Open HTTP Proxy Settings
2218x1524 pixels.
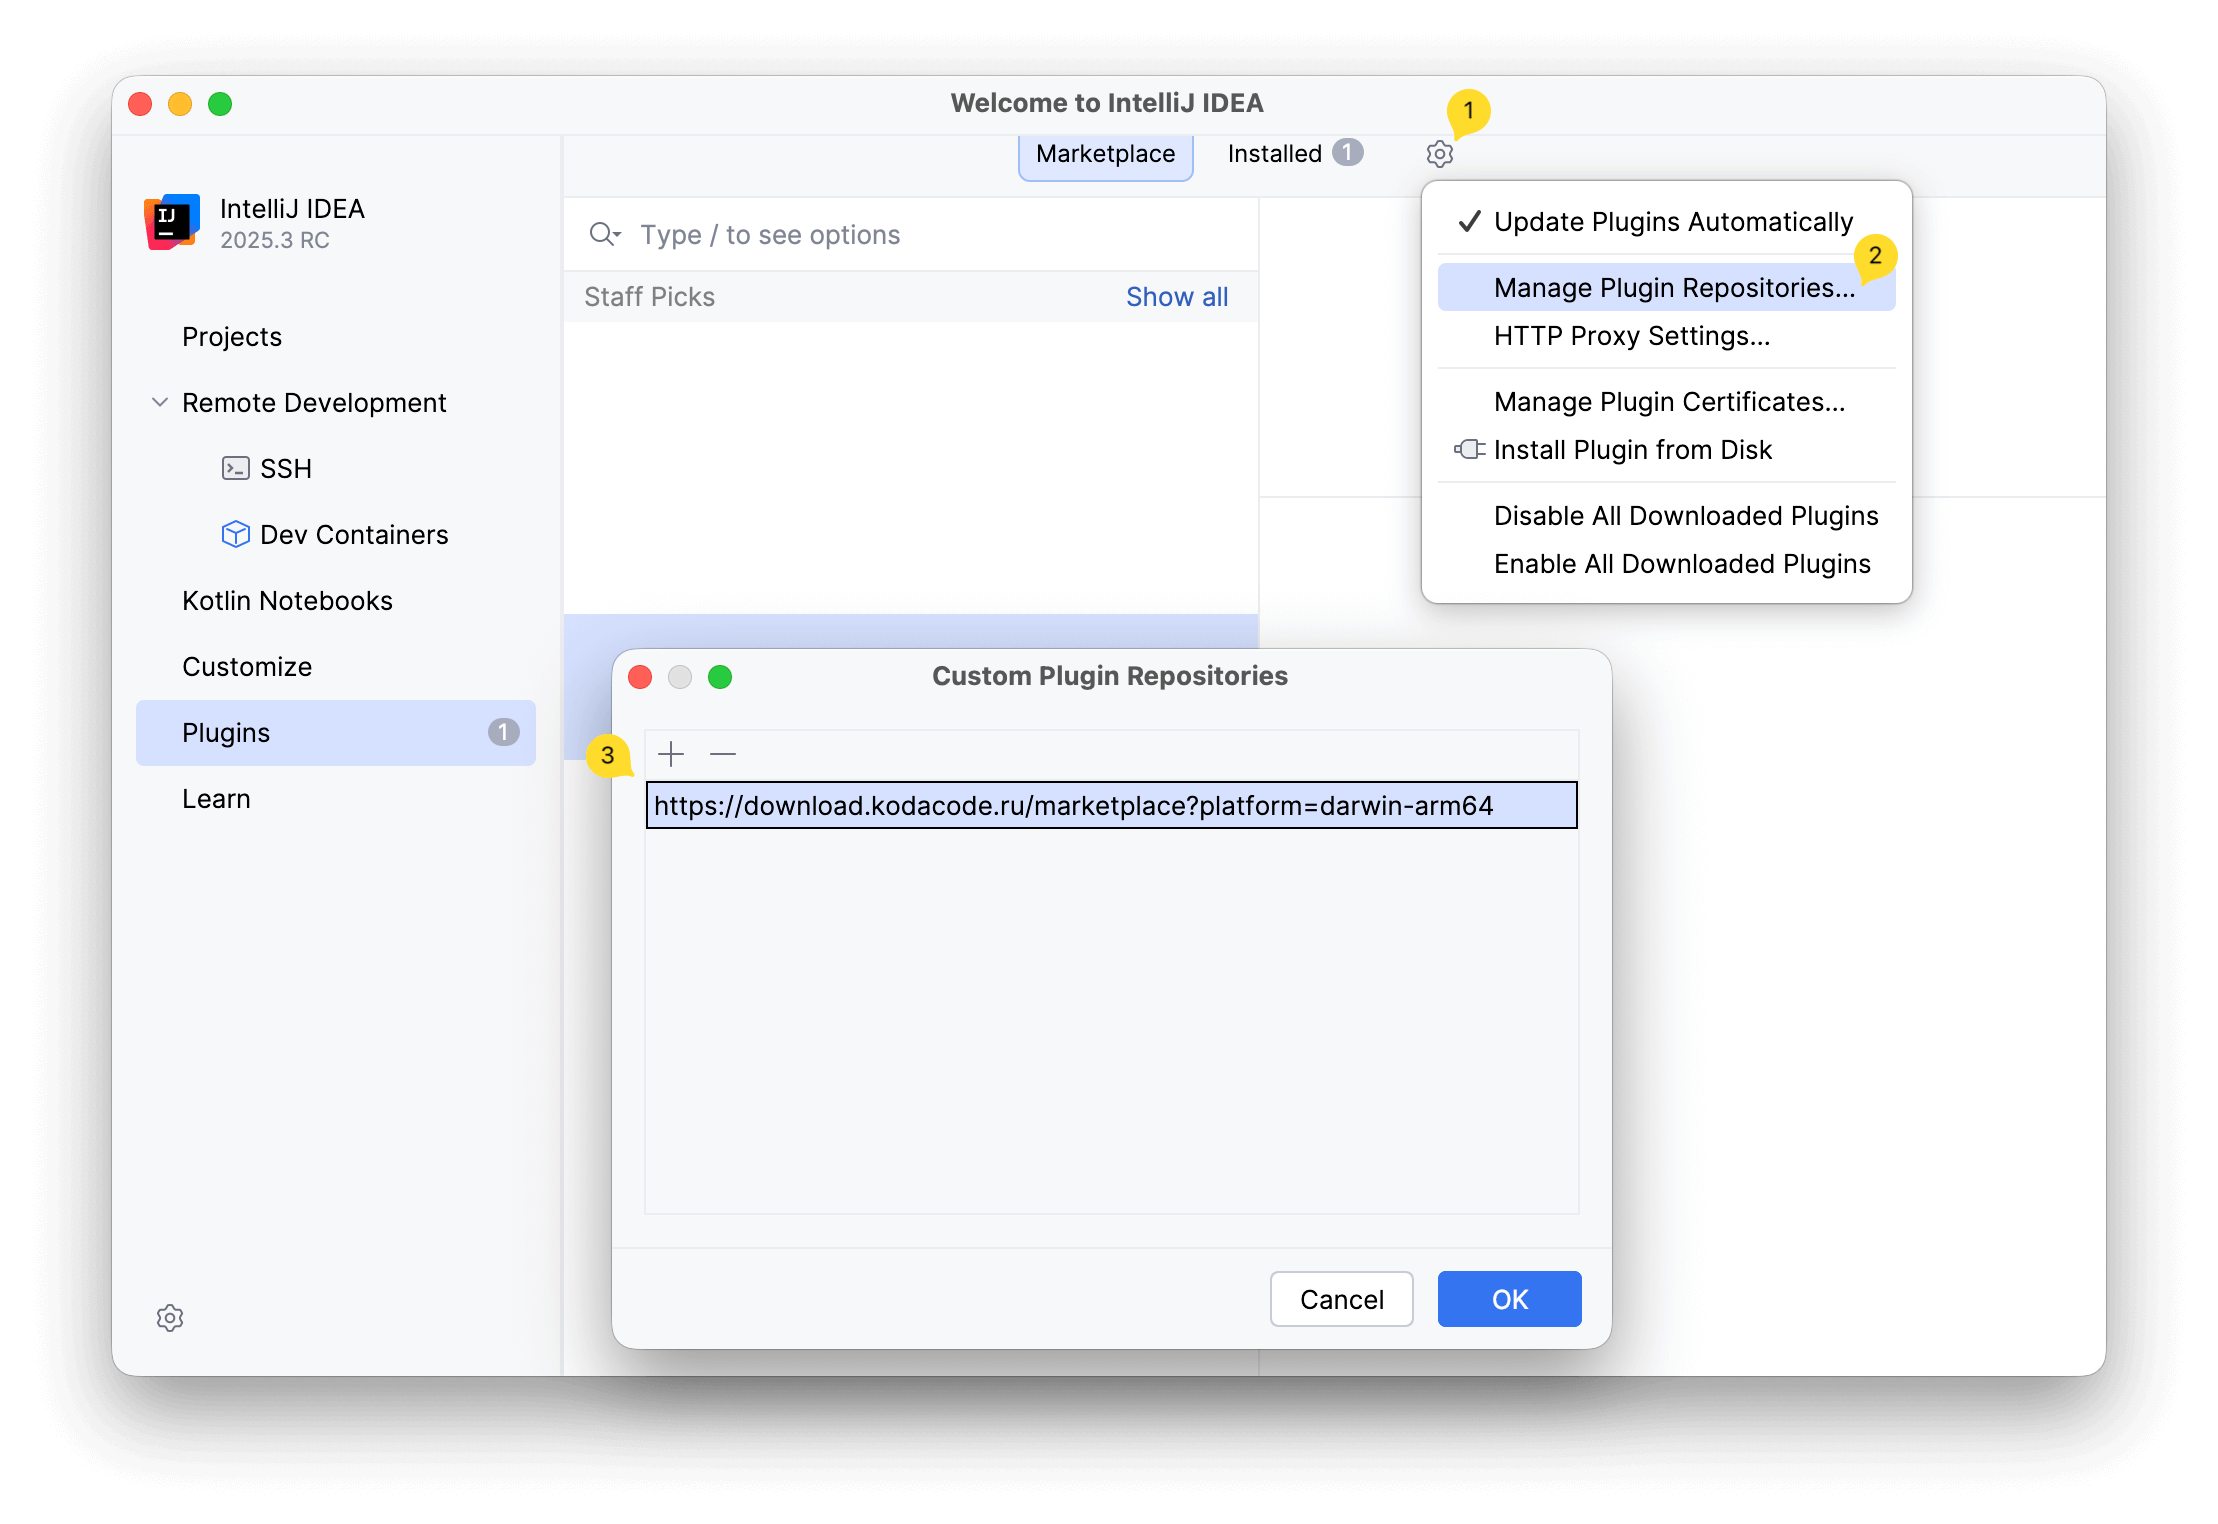pos(1631,336)
